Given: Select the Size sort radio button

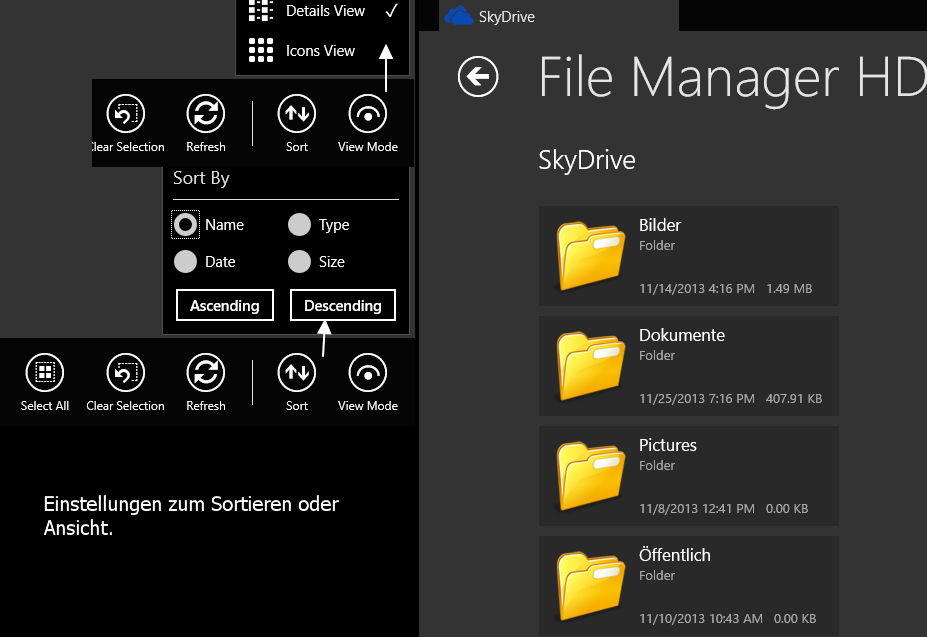Looking at the screenshot, I should pos(299,261).
